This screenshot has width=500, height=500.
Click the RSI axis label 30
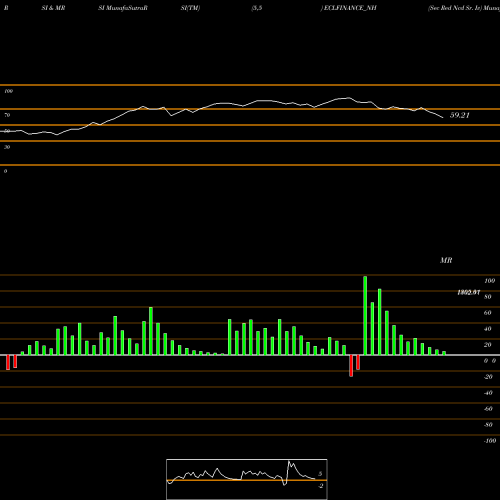click(7, 147)
